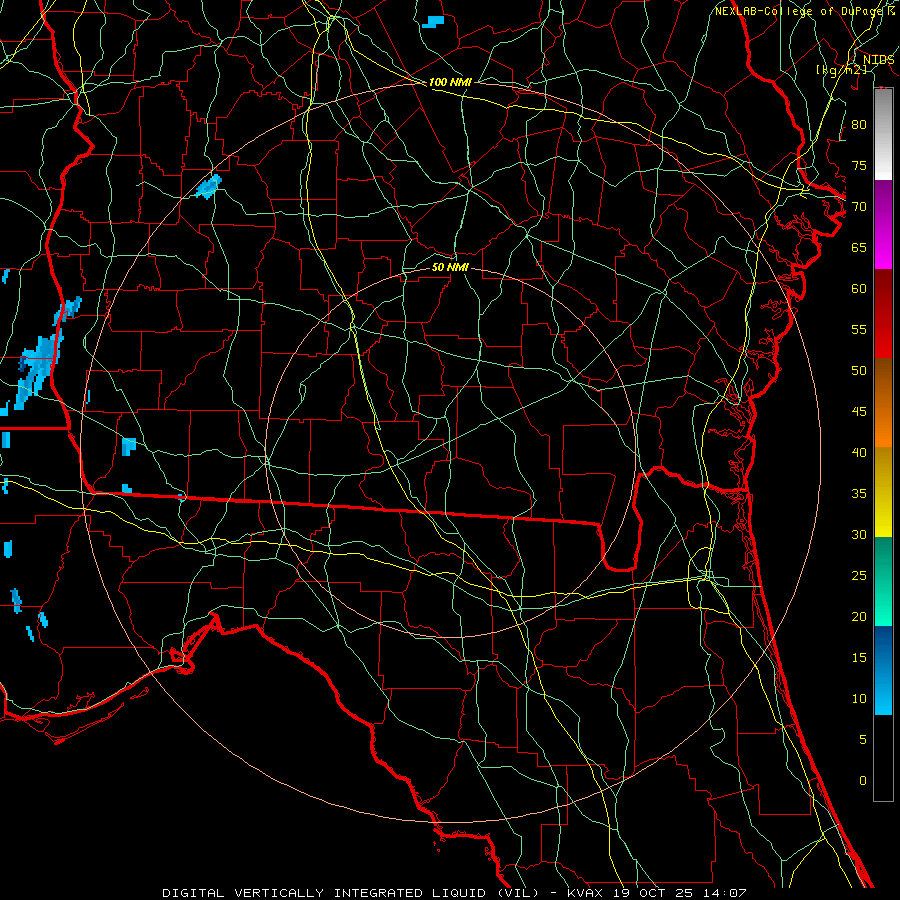Click the 80 value on the color scale
Image resolution: width=900 pixels, height=900 pixels.
(859, 125)
